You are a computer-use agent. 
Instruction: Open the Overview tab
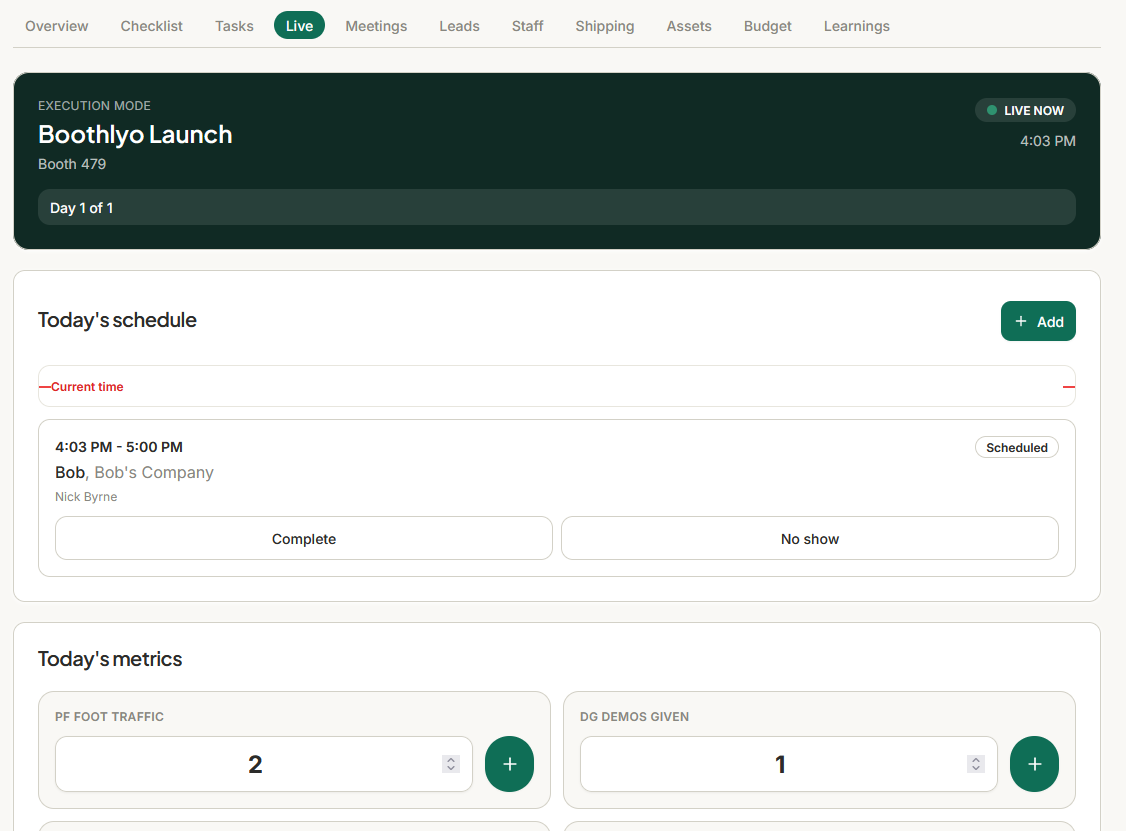click(57, 26)
